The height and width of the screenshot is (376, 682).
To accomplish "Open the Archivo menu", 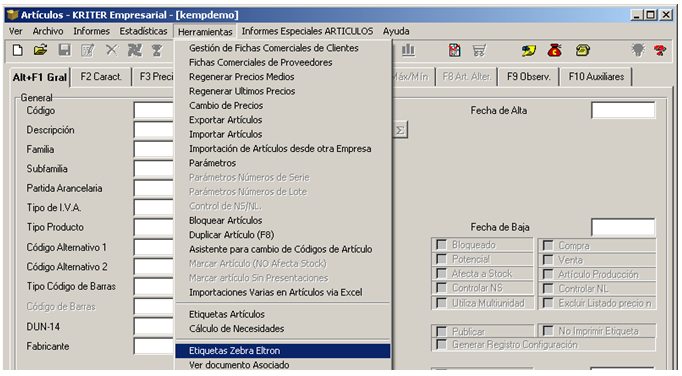I will pyautogui.click(x=48, y=31).
